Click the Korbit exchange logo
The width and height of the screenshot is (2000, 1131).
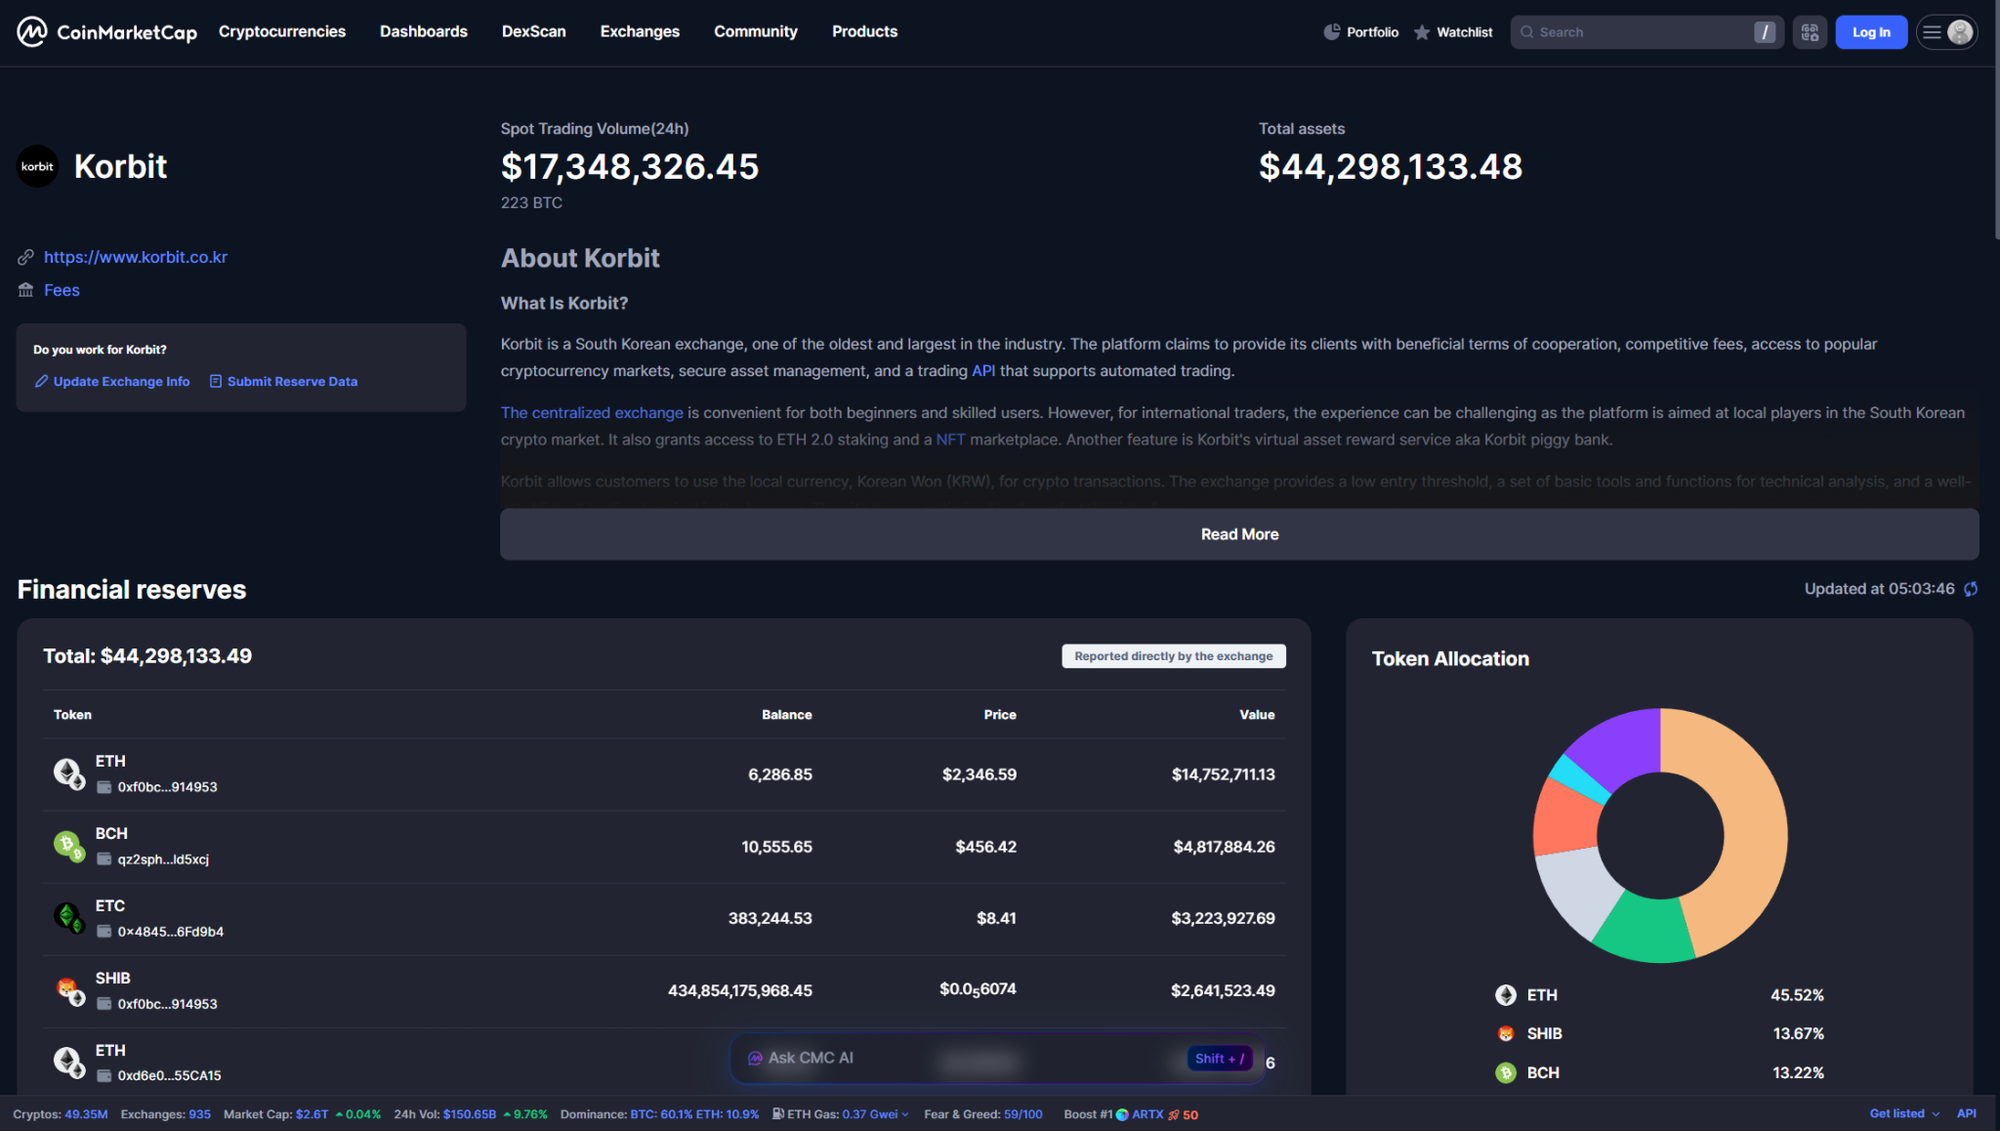pyautogui.click(x=37, y=166)
